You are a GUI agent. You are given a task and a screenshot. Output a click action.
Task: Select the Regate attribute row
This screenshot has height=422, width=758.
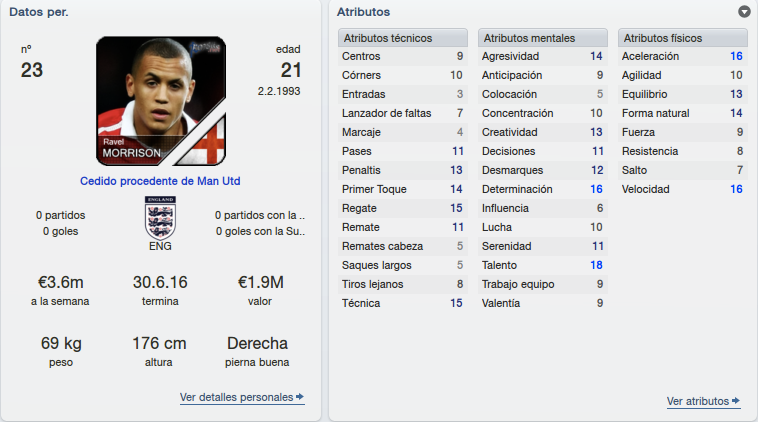[403, 208]
